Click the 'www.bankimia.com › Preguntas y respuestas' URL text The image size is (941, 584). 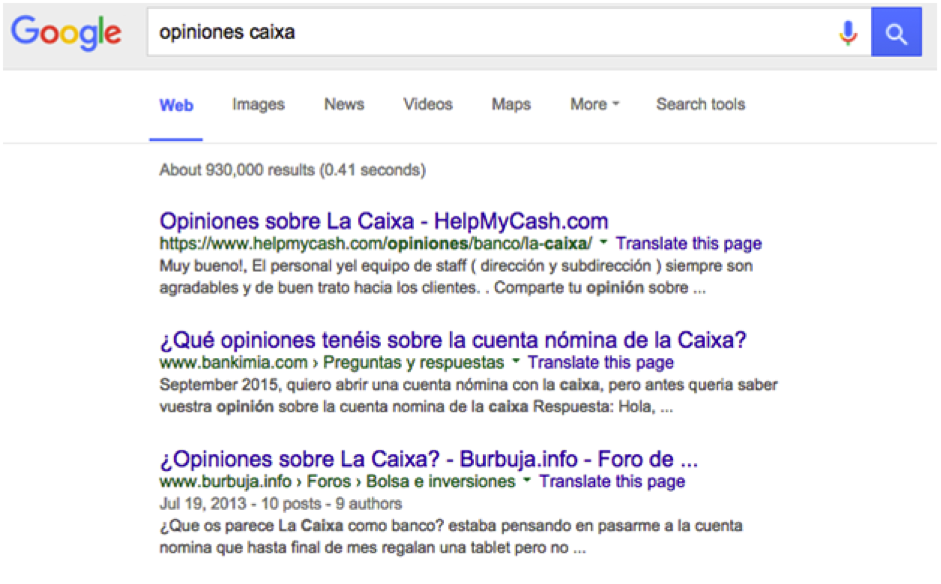[332, 363]
